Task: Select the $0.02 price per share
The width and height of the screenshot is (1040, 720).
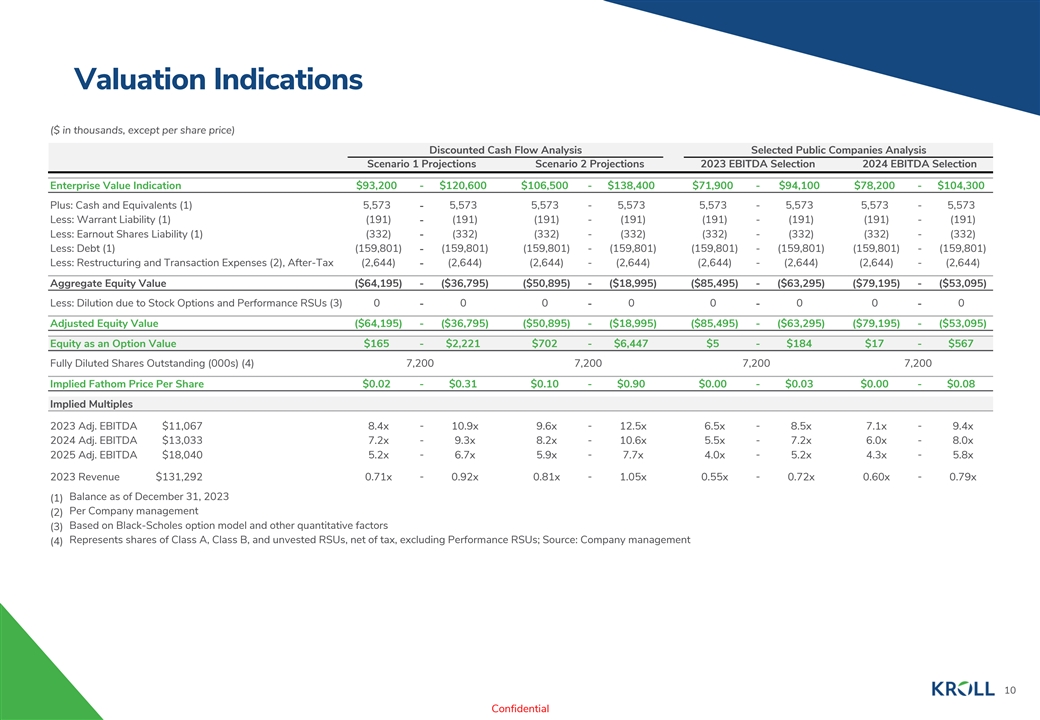Action: [x=376, y=384]
